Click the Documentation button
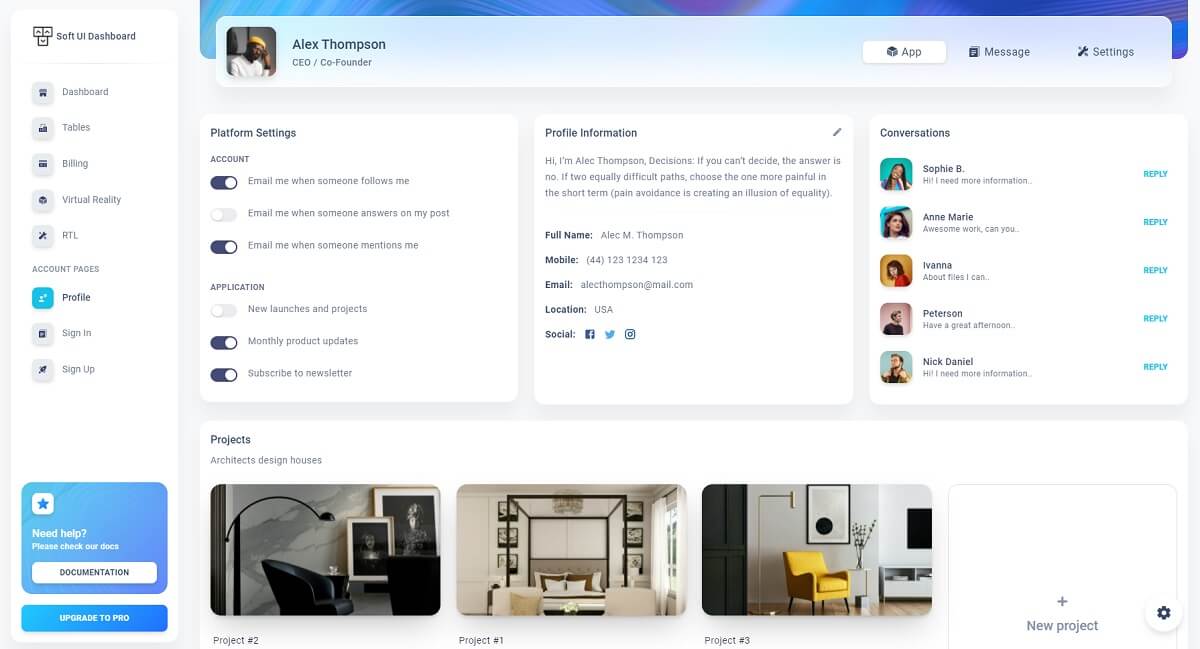This screenshot has height=649, width=1200. tap(94, 572)
